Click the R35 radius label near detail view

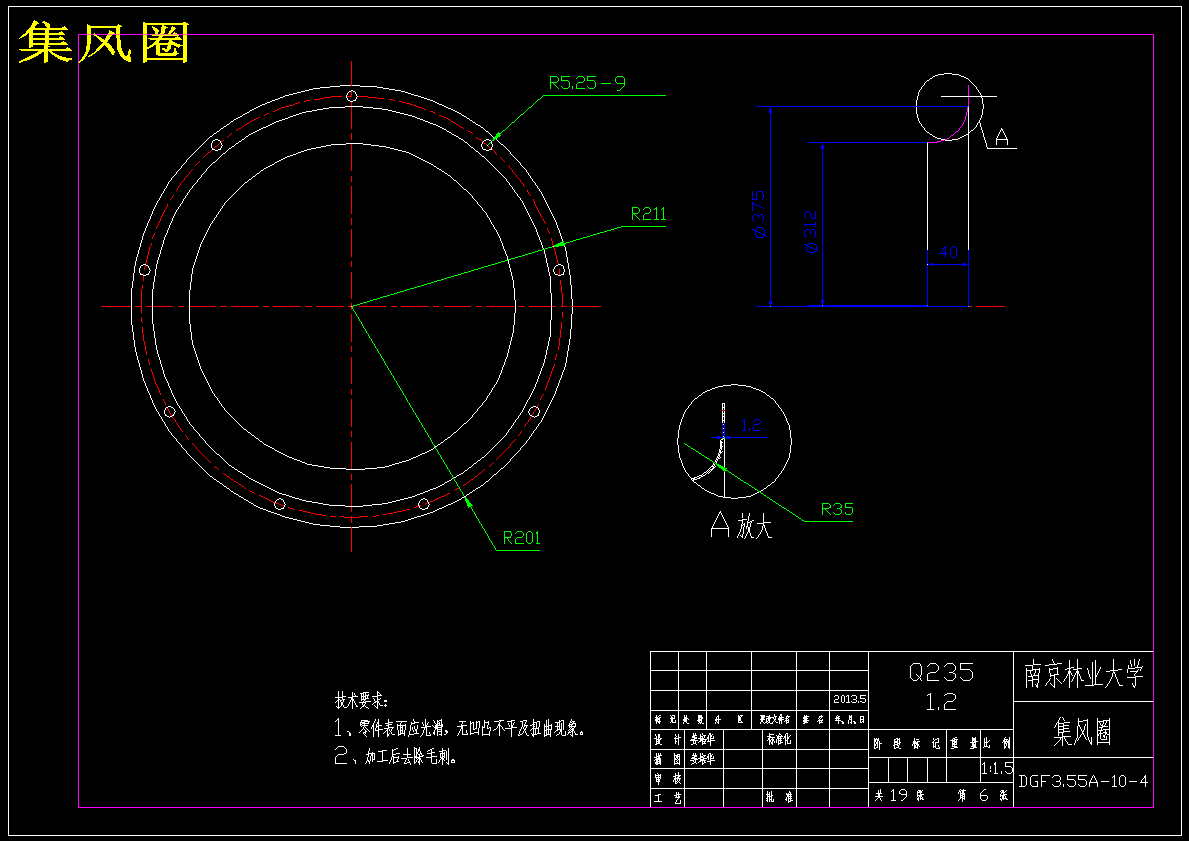pyautogui.click(x=837, y=509)
